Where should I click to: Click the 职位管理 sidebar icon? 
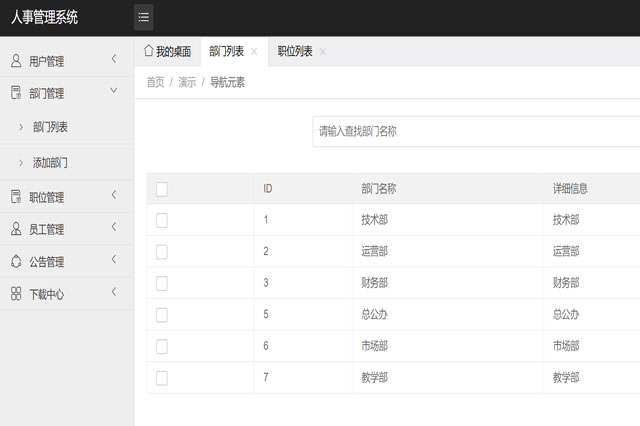(16, 197)
